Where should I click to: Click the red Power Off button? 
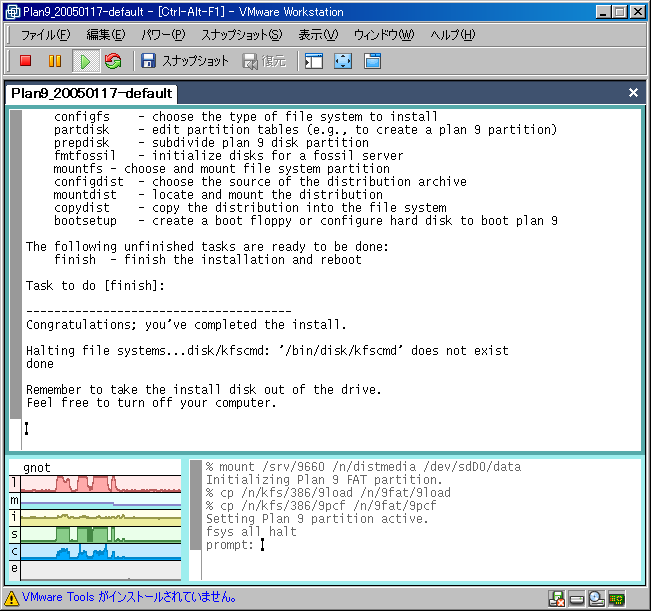(x=26, y=61)
